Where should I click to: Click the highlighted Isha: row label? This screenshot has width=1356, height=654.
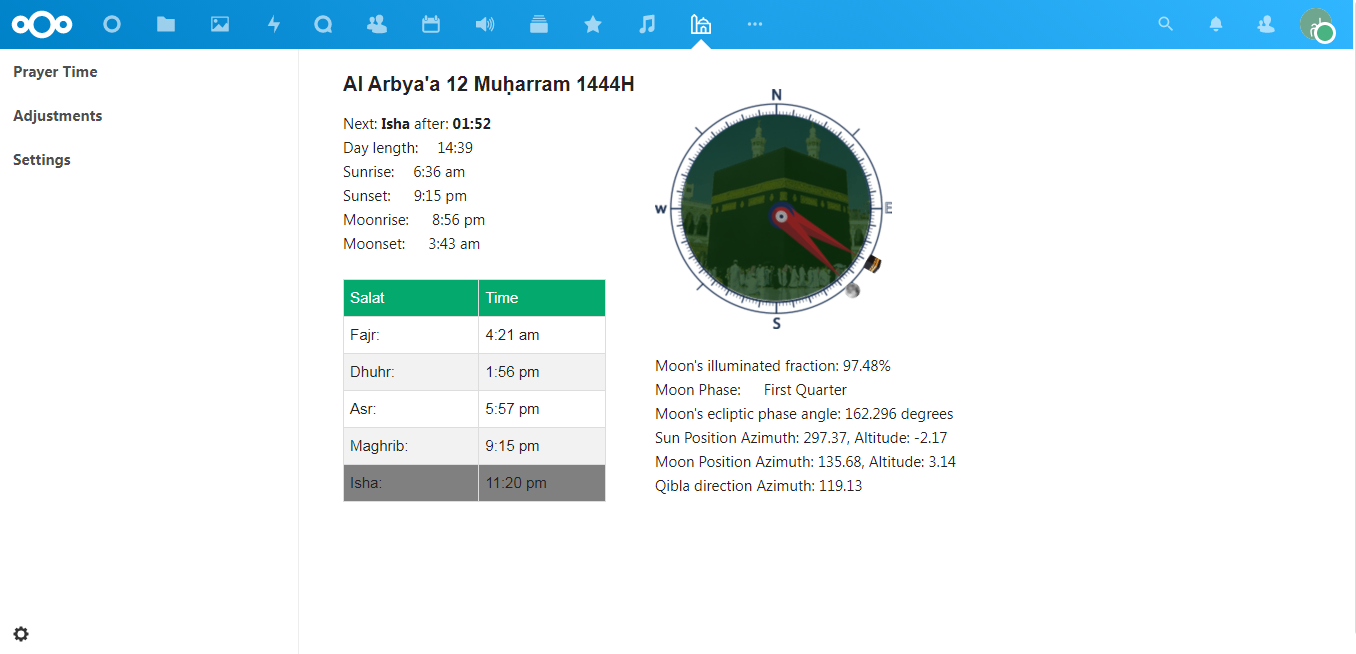(366, 483)
